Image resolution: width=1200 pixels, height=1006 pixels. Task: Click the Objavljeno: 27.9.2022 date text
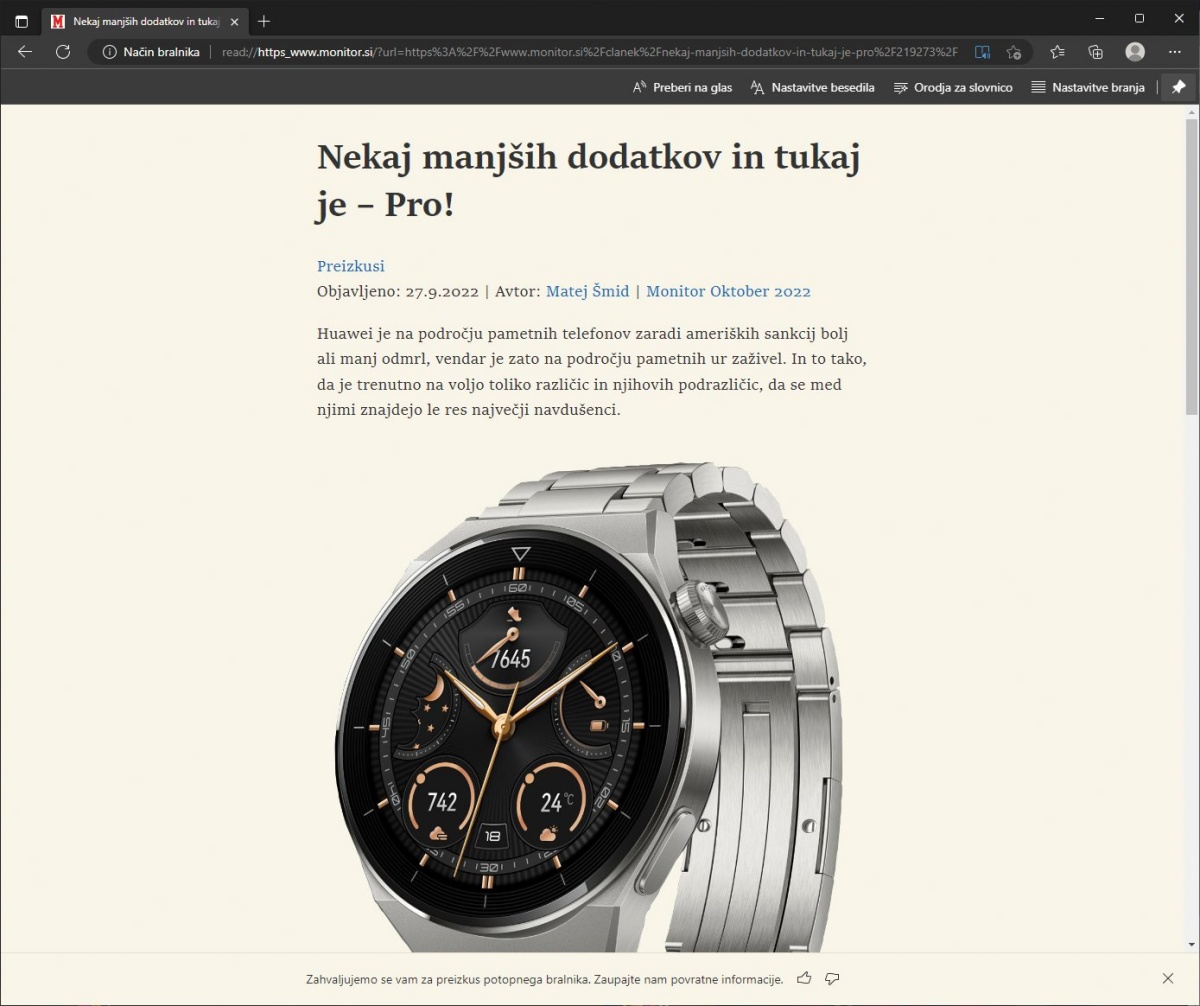(398, 291)
